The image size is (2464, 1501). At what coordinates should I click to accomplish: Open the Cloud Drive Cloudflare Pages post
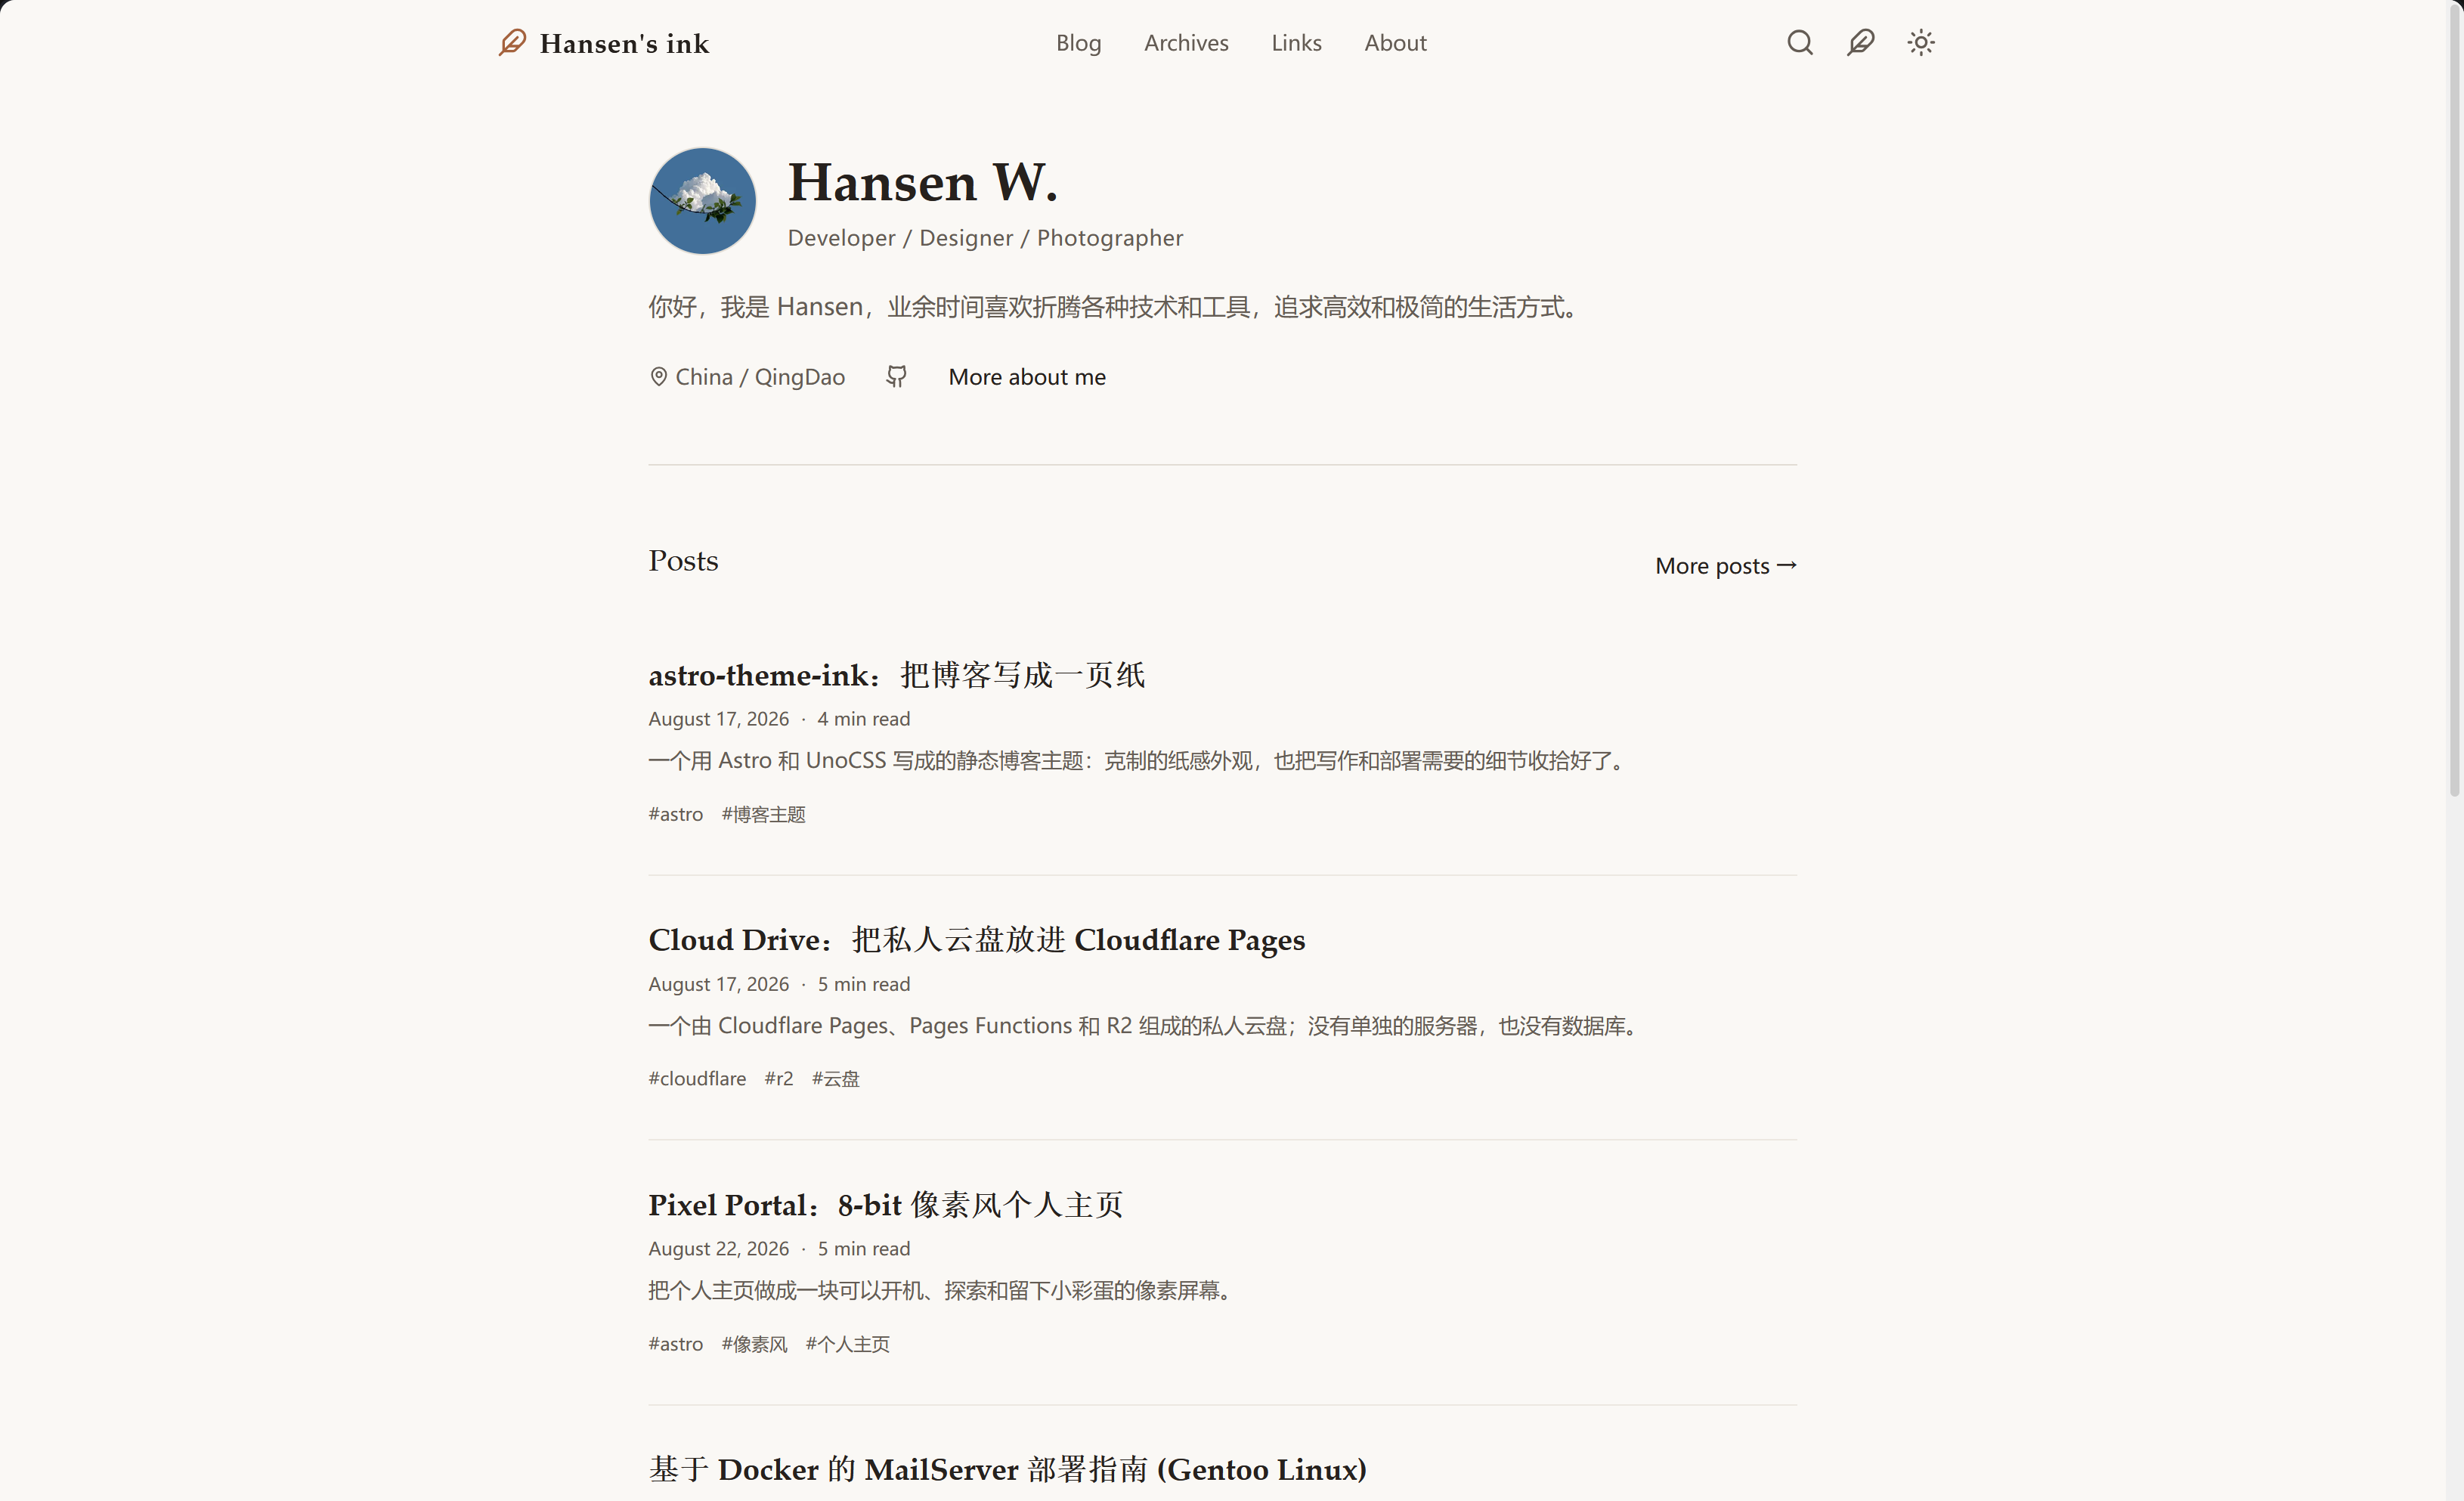click(977, 940)
